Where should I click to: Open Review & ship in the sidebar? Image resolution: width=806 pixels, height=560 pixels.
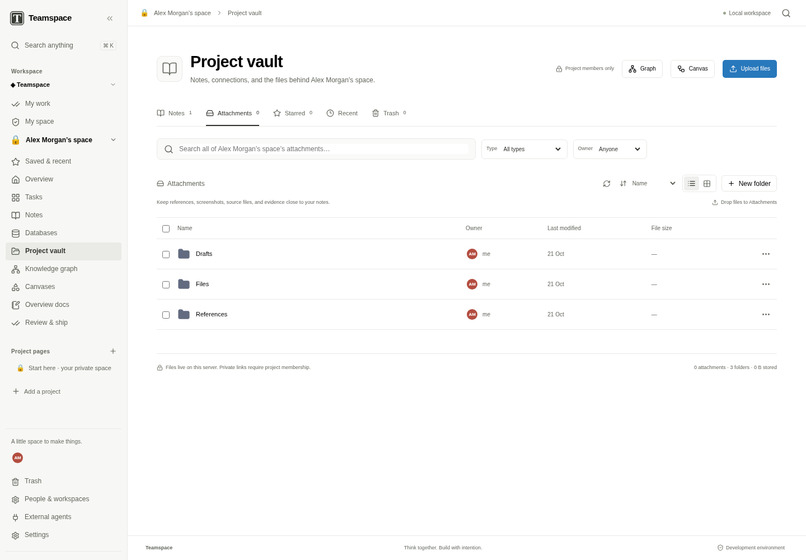64,322
